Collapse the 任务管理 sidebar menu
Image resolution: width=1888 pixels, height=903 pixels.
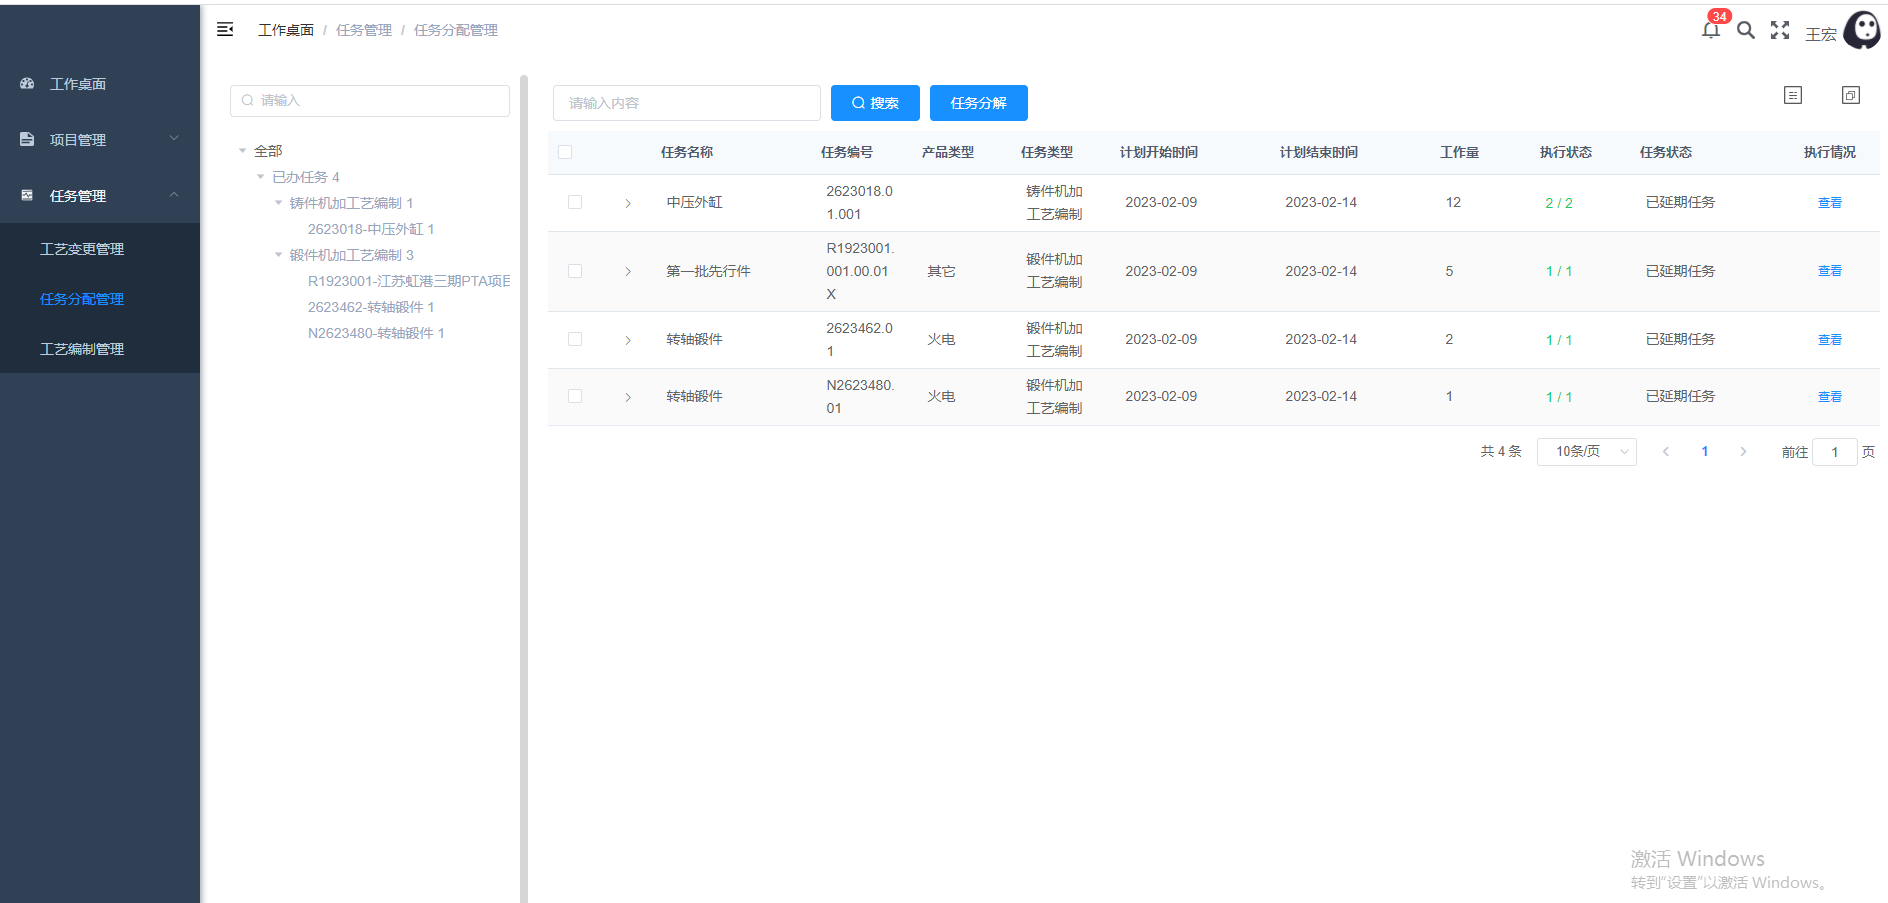pyautogui.click(x=100, y=196)
